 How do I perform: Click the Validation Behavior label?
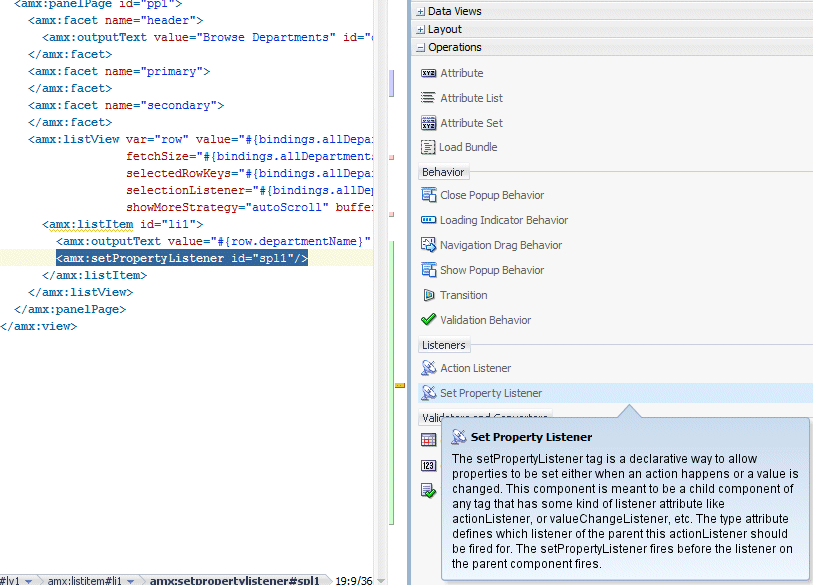coord(485,320)
